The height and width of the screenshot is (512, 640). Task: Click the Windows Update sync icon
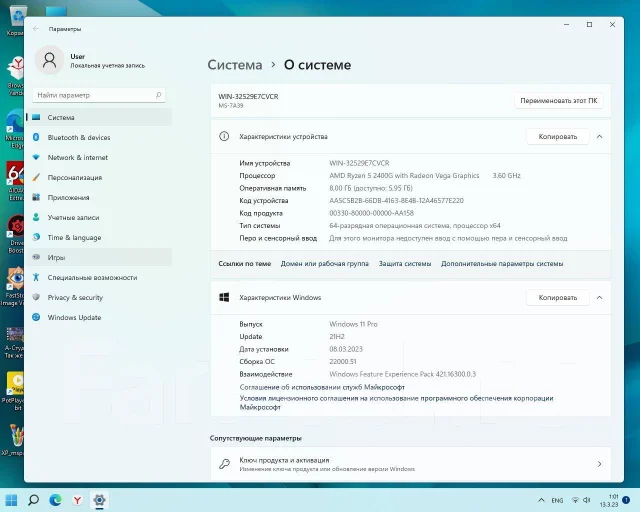tap(36, 317)
